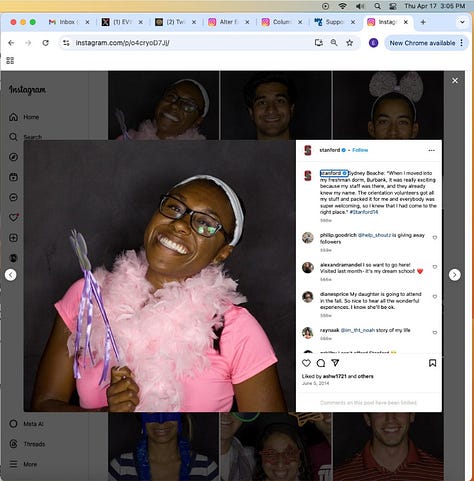Open macOS Spotlight search
Viewport: 474px width, 481px height.
tap(377, 6)
